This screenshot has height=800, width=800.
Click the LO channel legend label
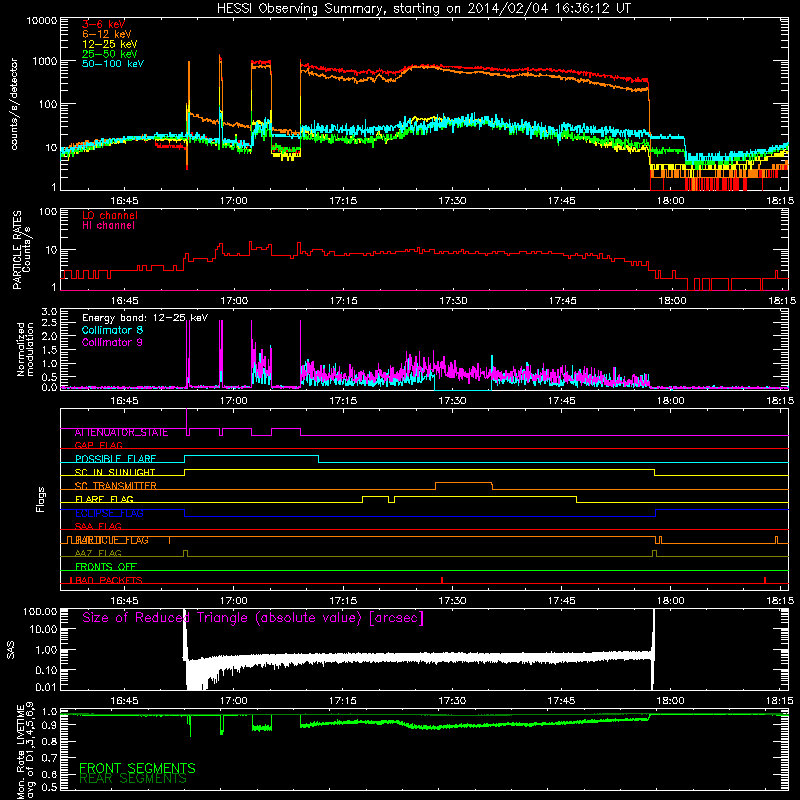click(x=110, y=215)
